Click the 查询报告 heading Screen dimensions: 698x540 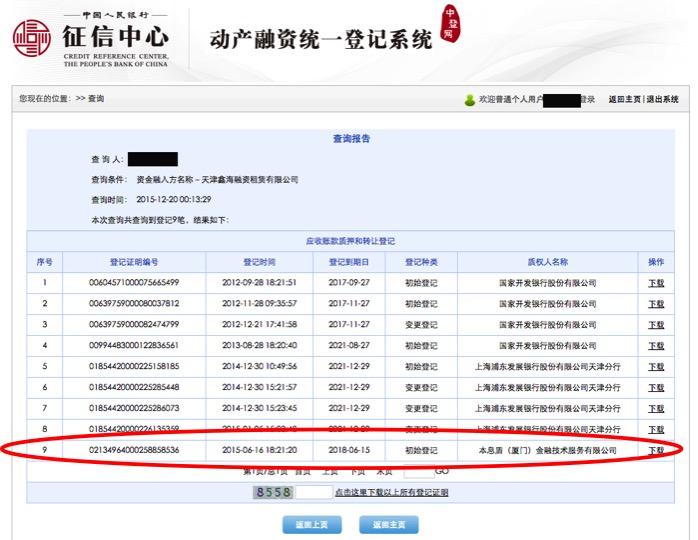point(351,139)
